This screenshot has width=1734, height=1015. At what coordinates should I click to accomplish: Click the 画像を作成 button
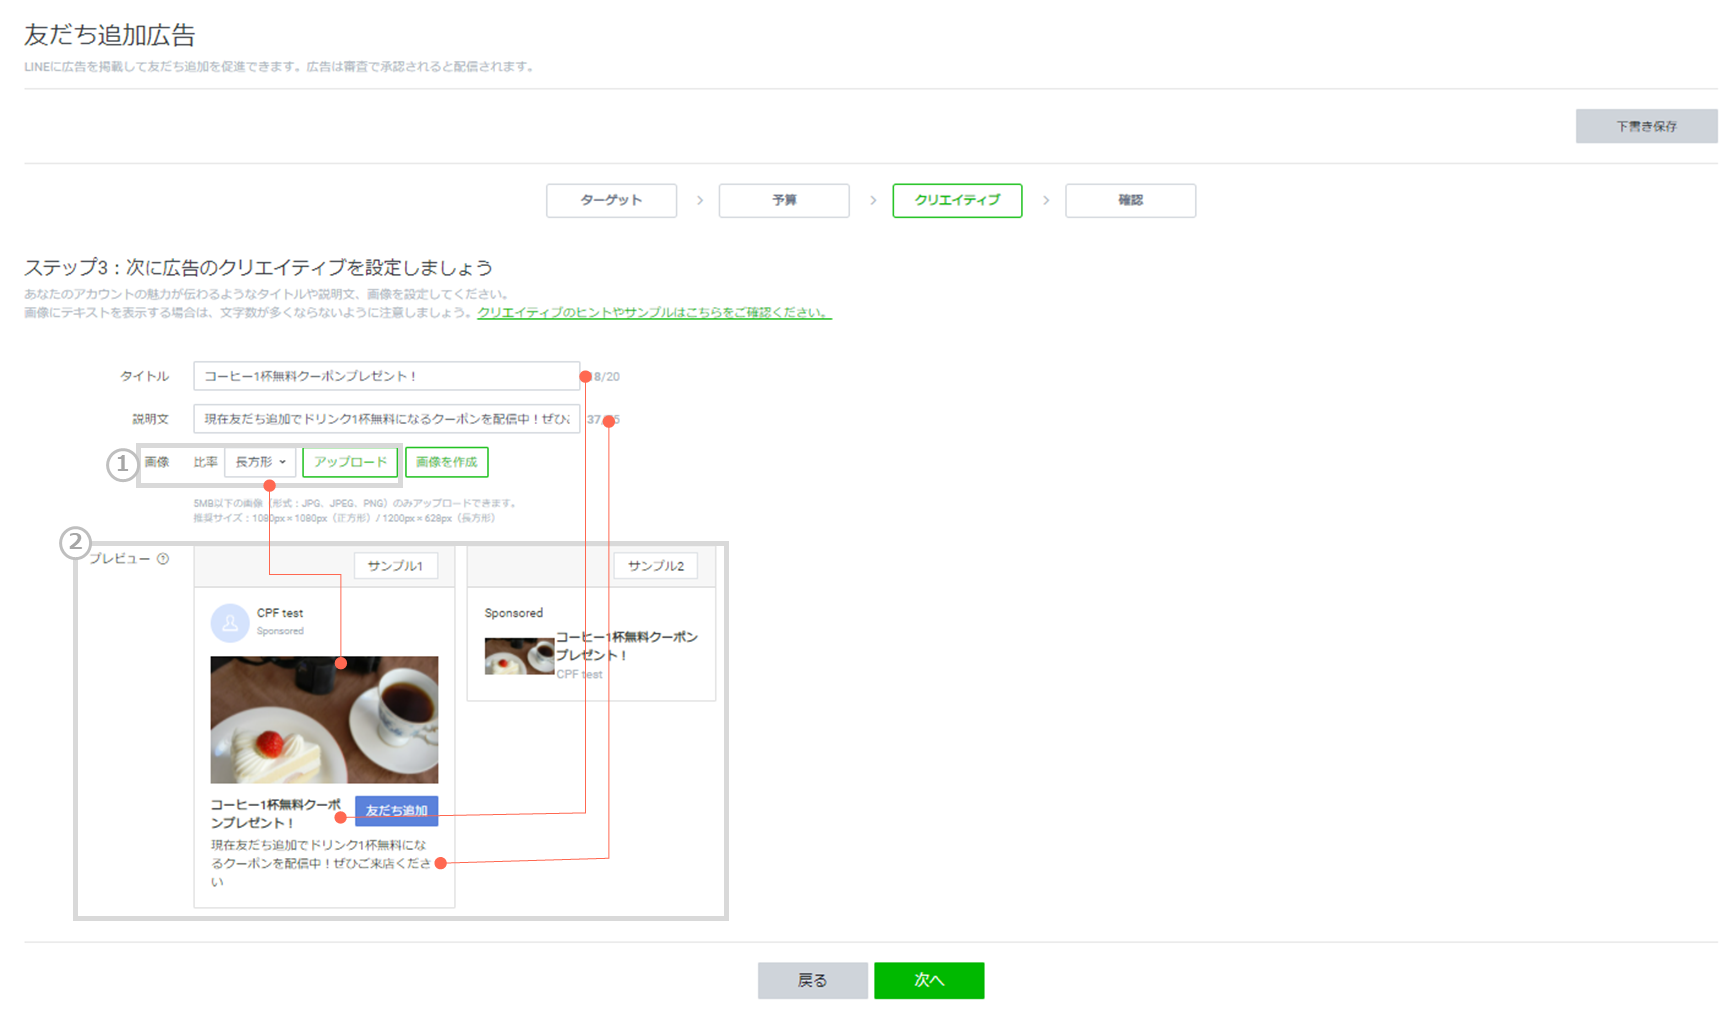(447, 462)
